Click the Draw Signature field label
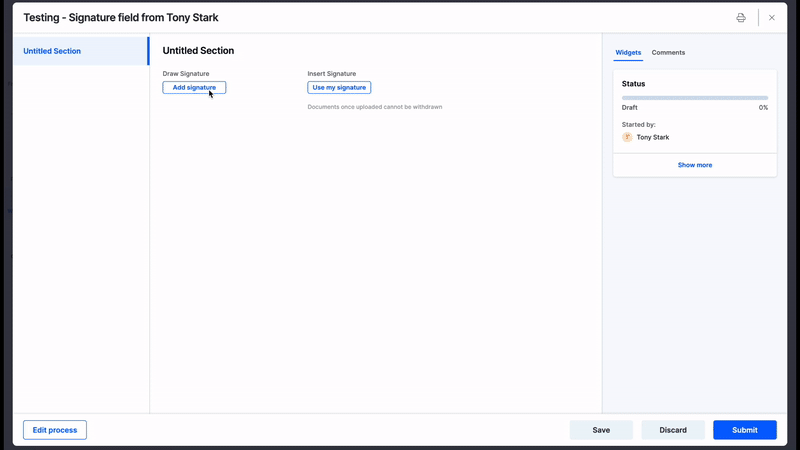Image resolution: width=800 pixels, height=450 pixels. pos(186,73)
